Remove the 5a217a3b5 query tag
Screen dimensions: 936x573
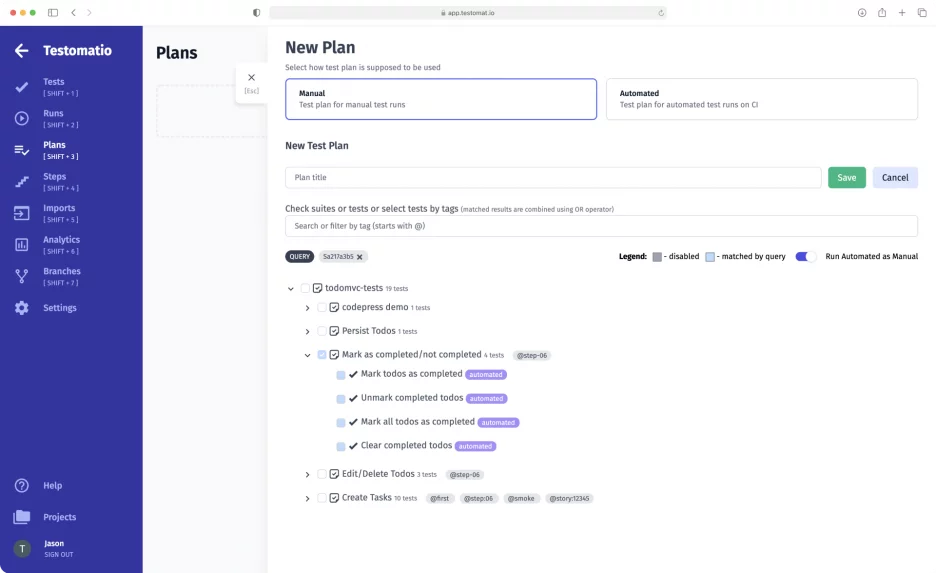click(x=360, y=257)
